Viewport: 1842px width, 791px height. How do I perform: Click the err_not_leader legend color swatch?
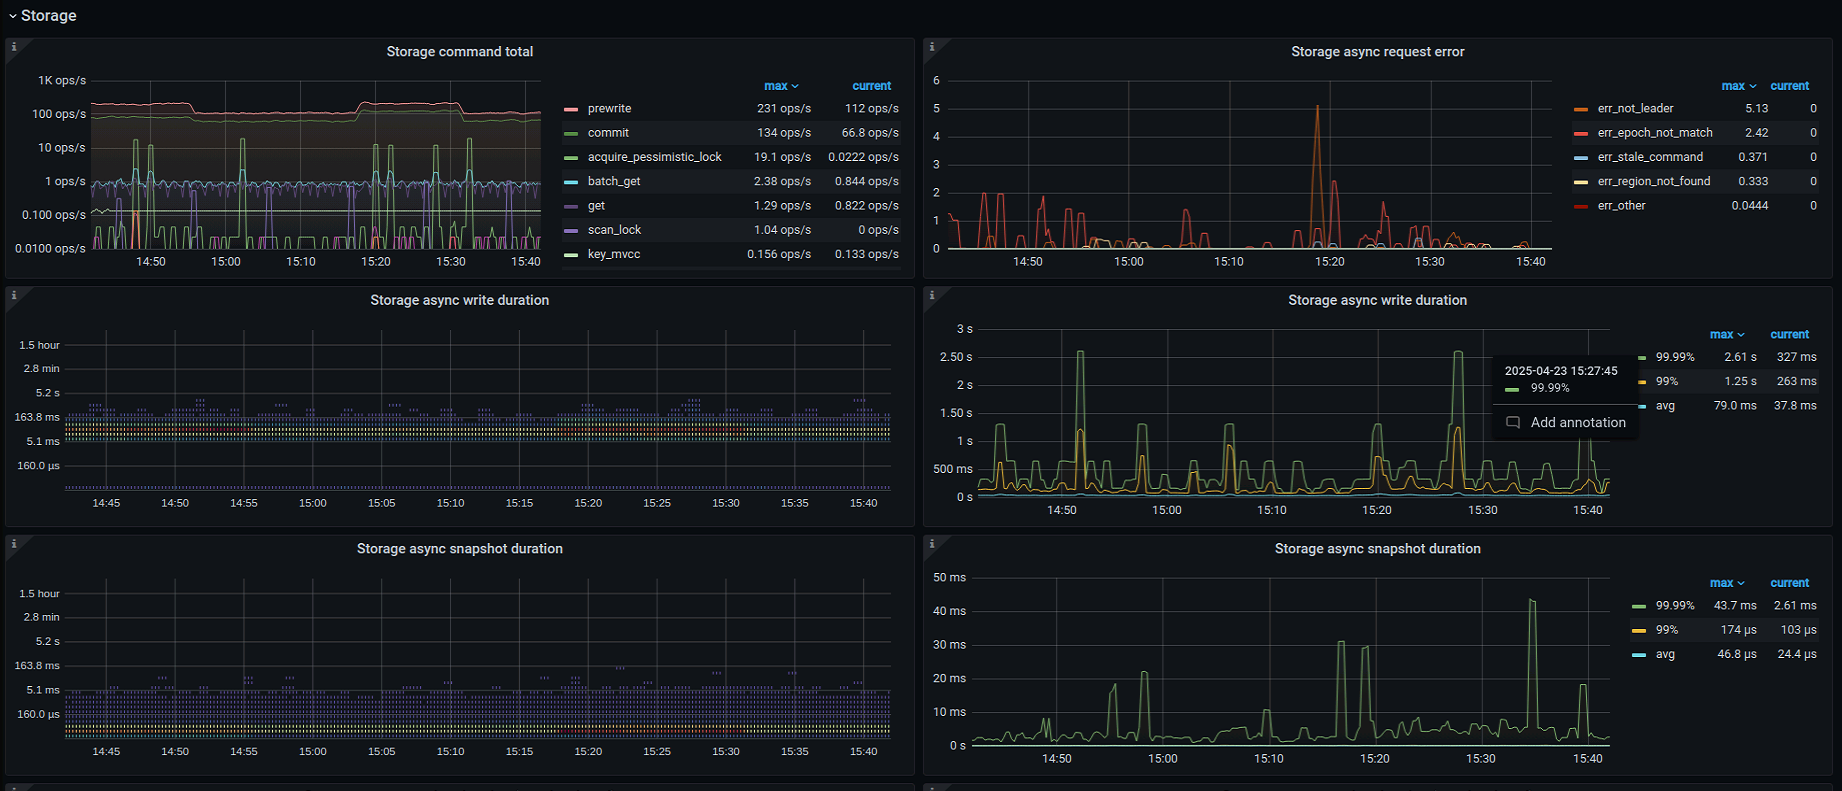tap(1581, 109)
